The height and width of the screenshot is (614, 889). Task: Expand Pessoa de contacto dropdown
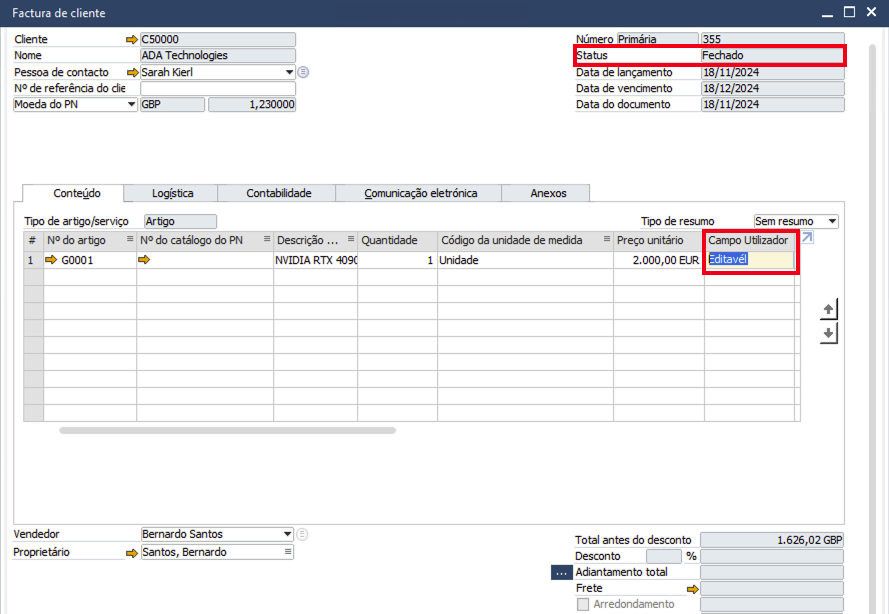(290, 72)
